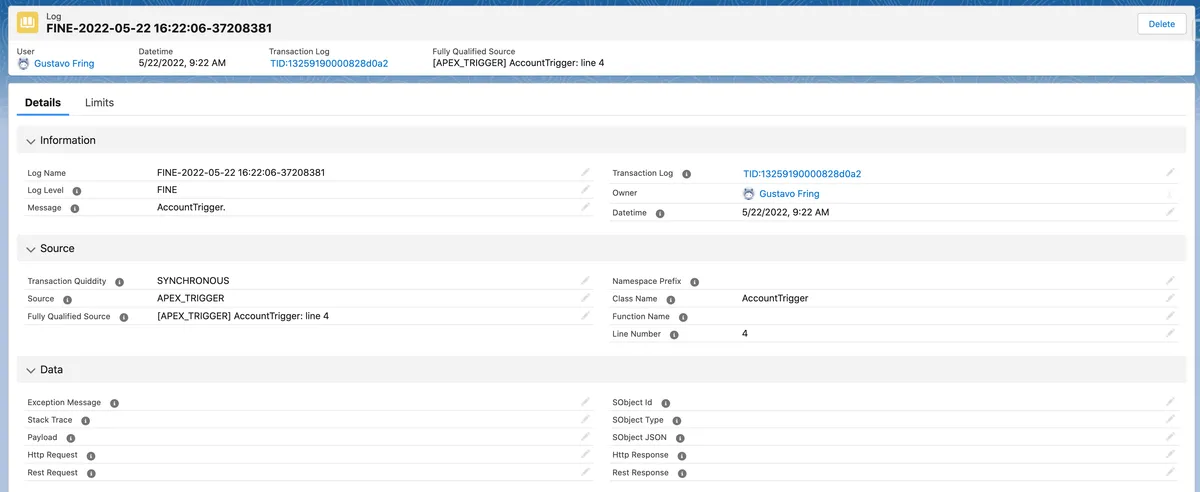
Task: Edit the Log Name field pencil icon
Action: pos(586,173)
